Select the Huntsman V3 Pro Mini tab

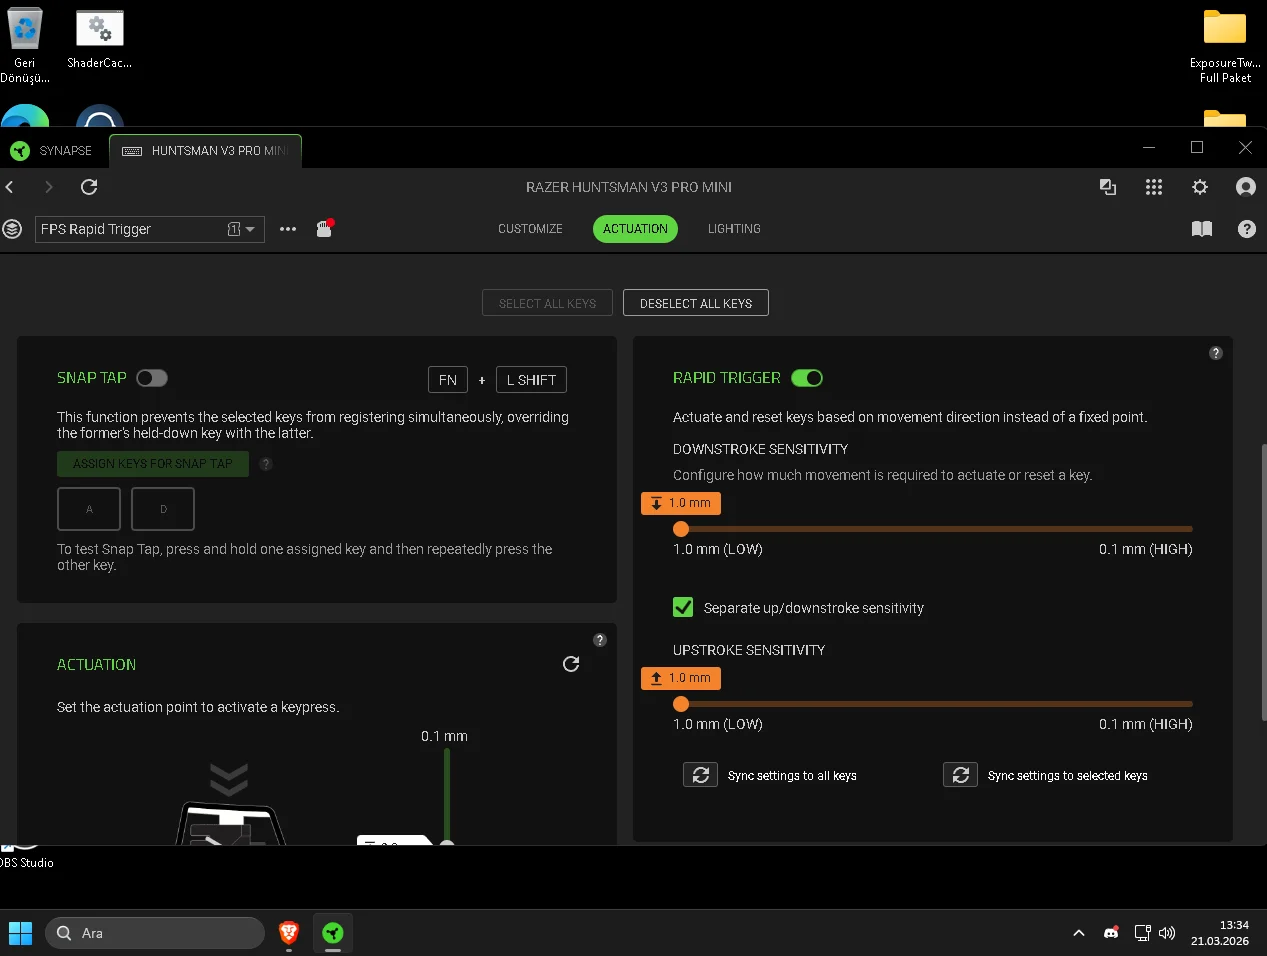pos(205,151)
